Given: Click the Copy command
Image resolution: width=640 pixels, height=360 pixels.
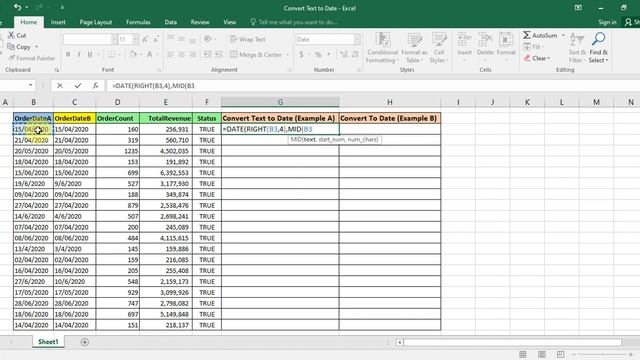Looking at the screenshot, I should [19, 47].
